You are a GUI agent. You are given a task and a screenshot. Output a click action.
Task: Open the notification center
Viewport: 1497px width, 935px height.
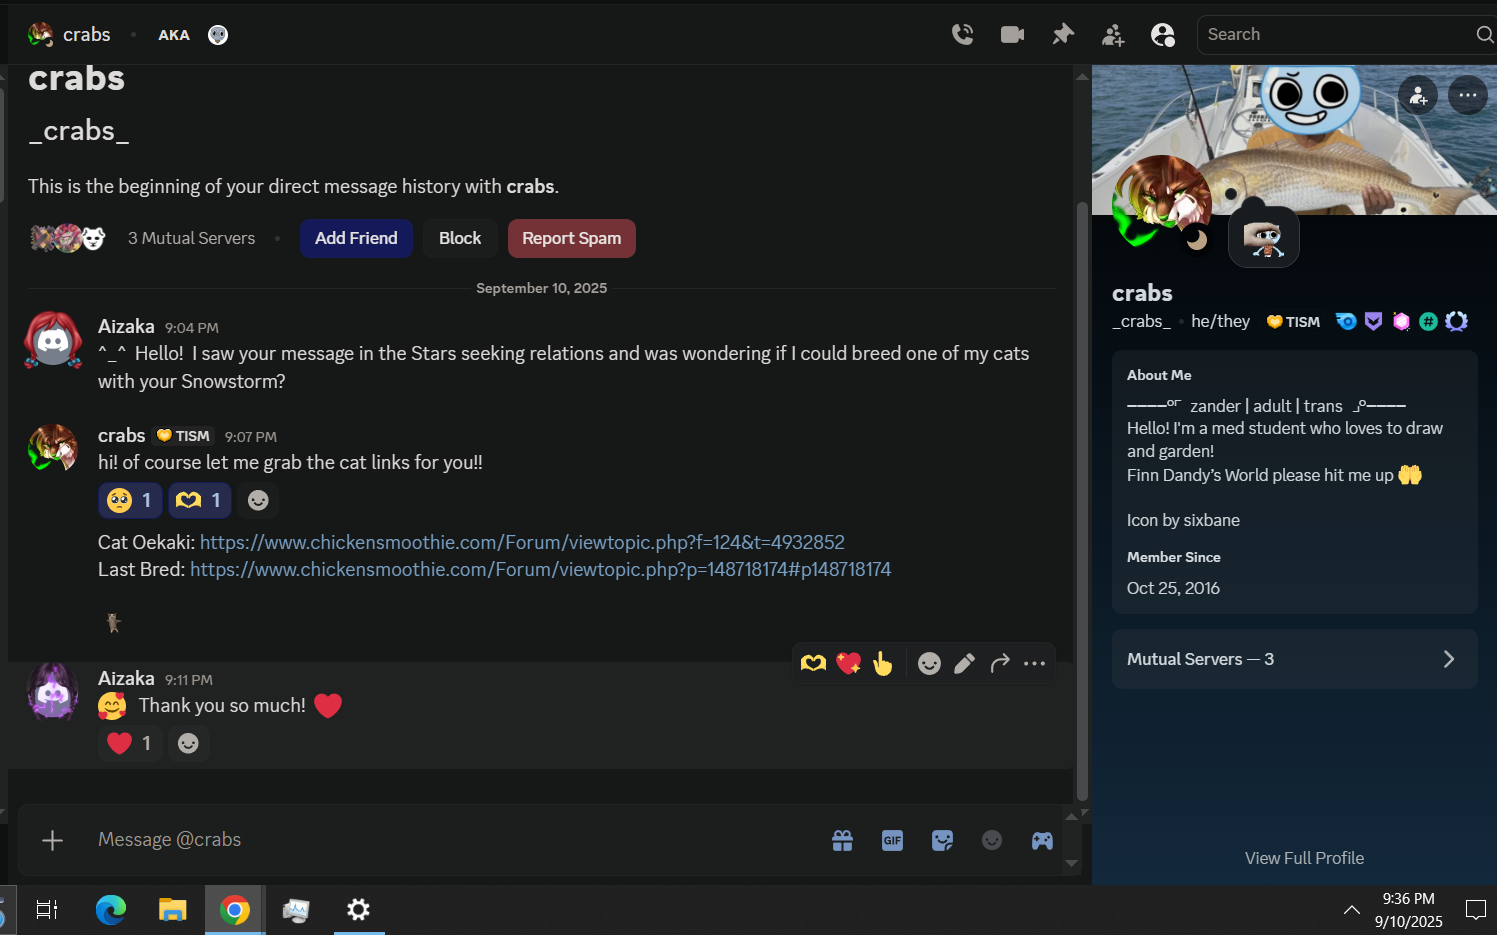[x=1475, y=910]
